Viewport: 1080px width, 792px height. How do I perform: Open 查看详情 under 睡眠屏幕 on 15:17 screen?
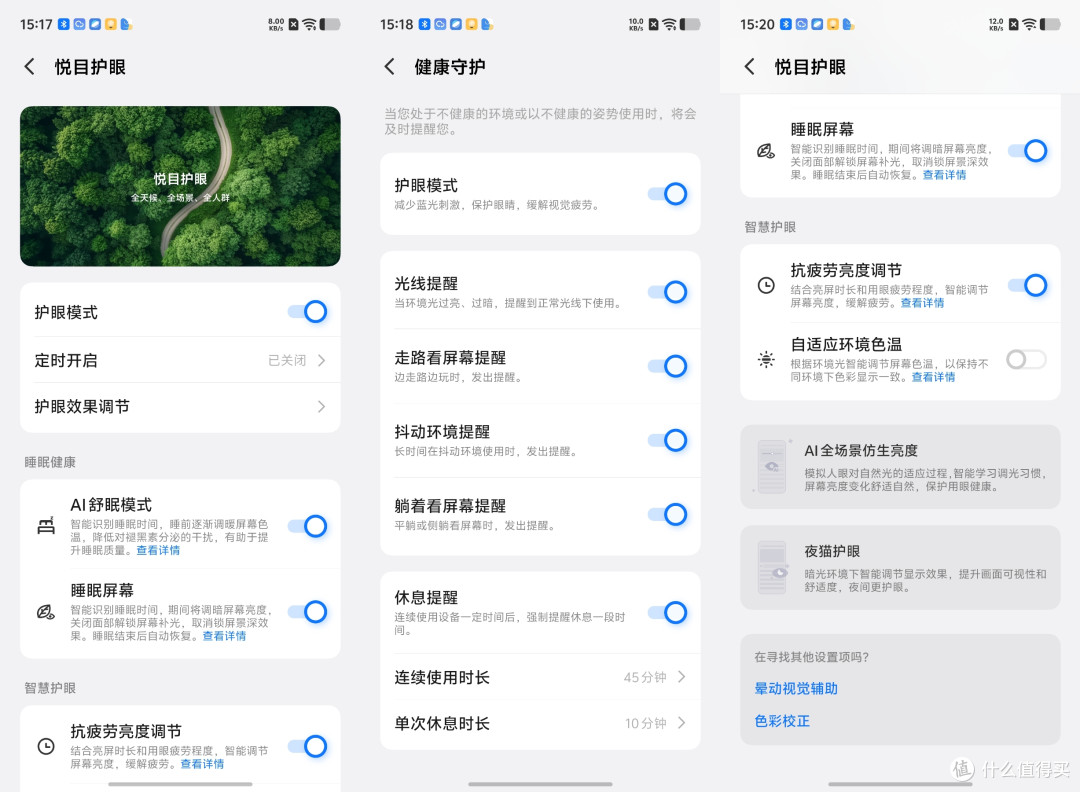pyautogui.click(x=224, y=636)
